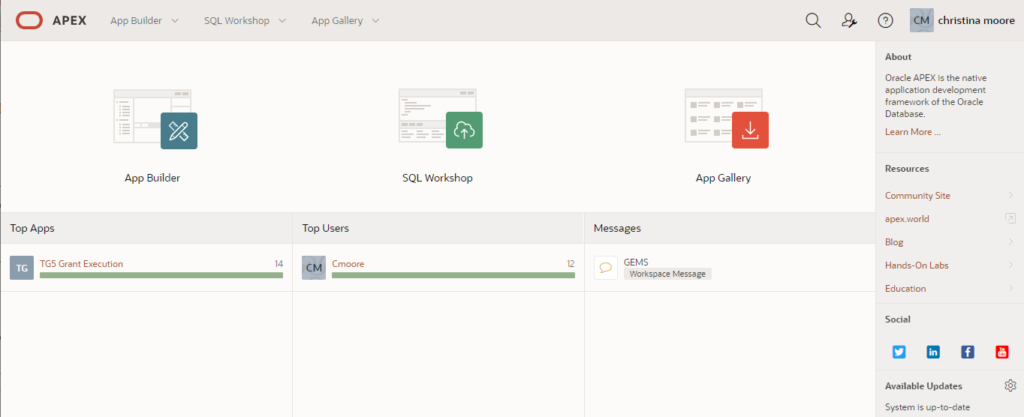Click the Available Updates gear icon

[x=1010, y=385]
